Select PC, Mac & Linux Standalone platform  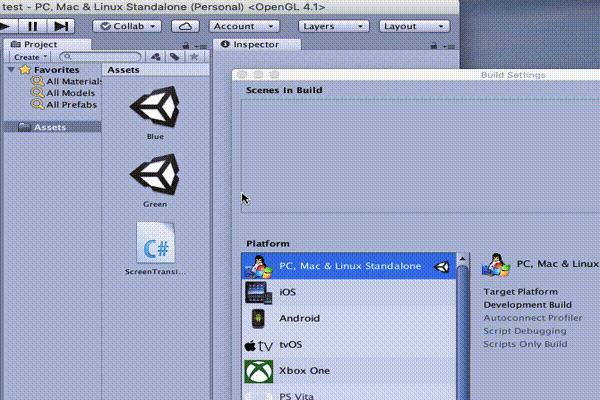point(349,266)
